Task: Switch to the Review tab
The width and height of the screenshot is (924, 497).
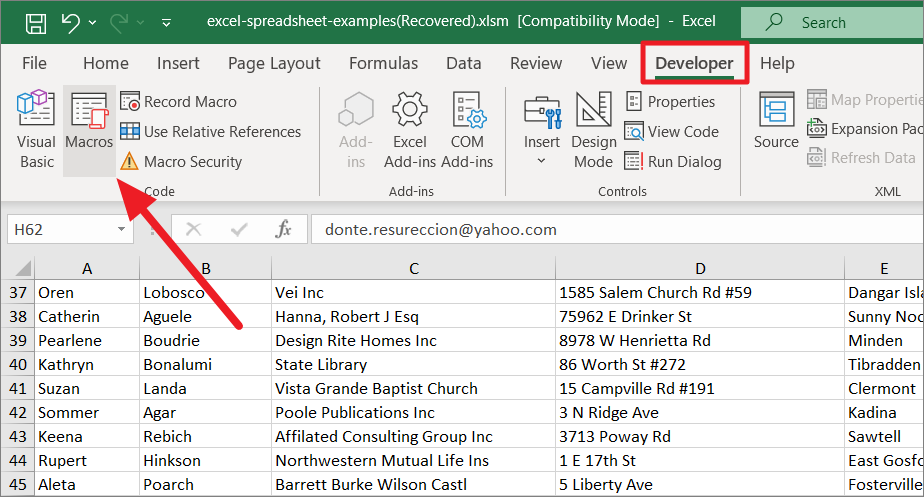Action: pyautogui.click(x=536, y=63)
